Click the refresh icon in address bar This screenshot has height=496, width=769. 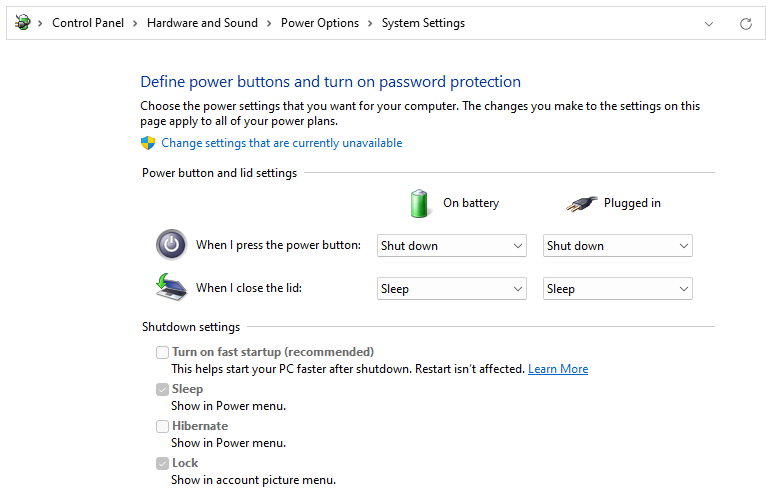pyautogui.click(x=745, y=23)
